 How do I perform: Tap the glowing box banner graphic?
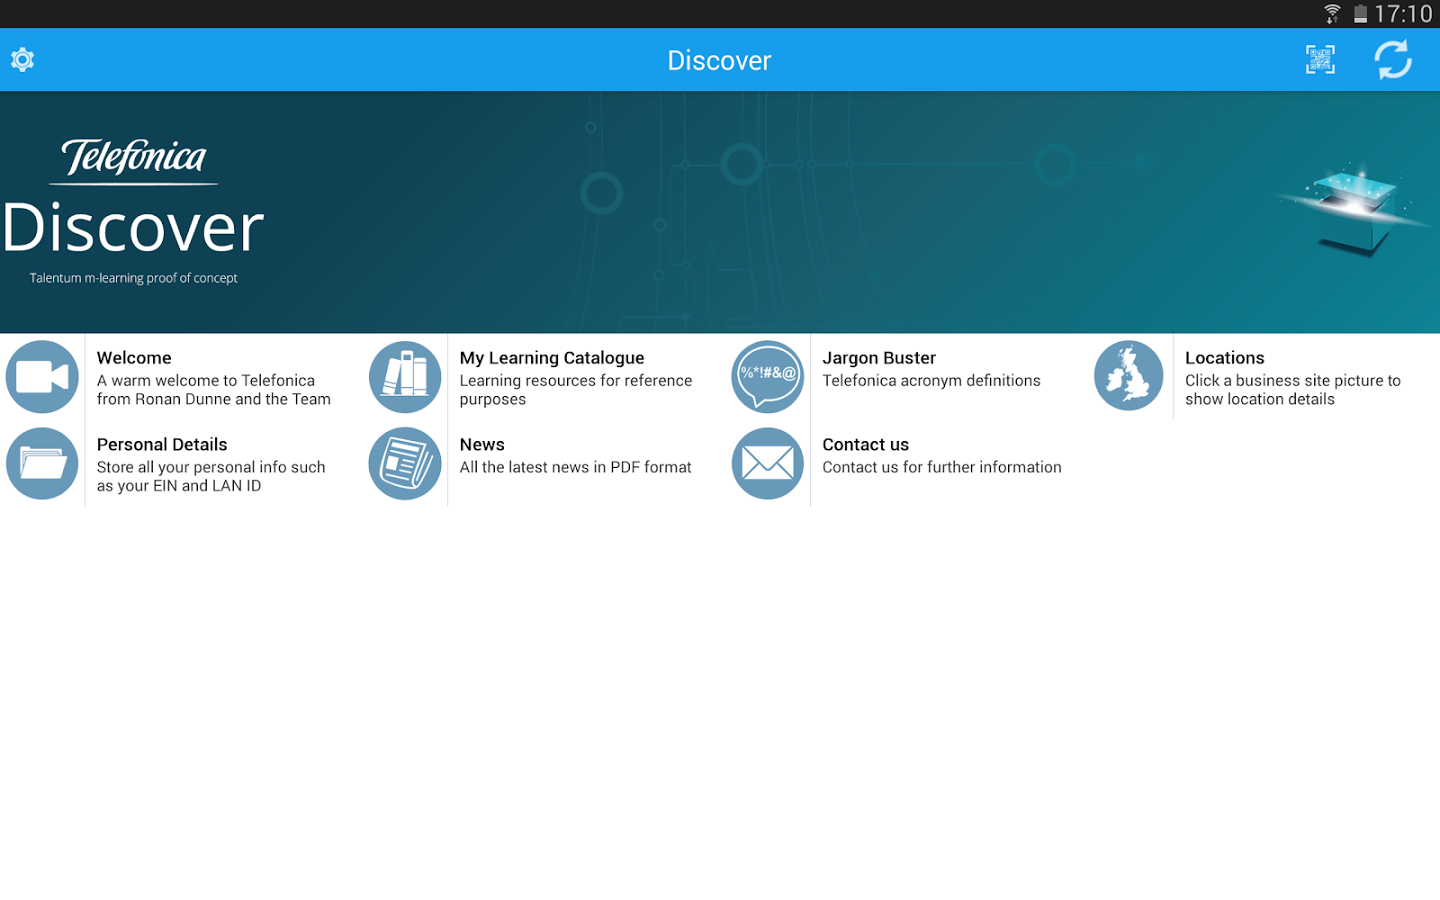(1353, 208)
